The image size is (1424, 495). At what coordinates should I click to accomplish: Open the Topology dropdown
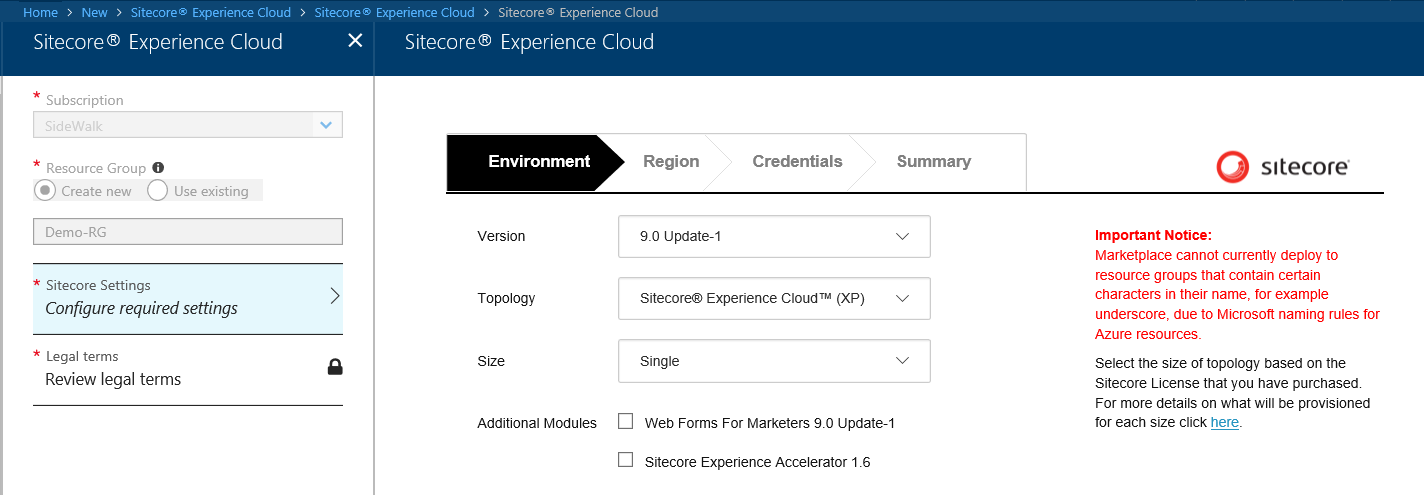[x=774, y=298]
